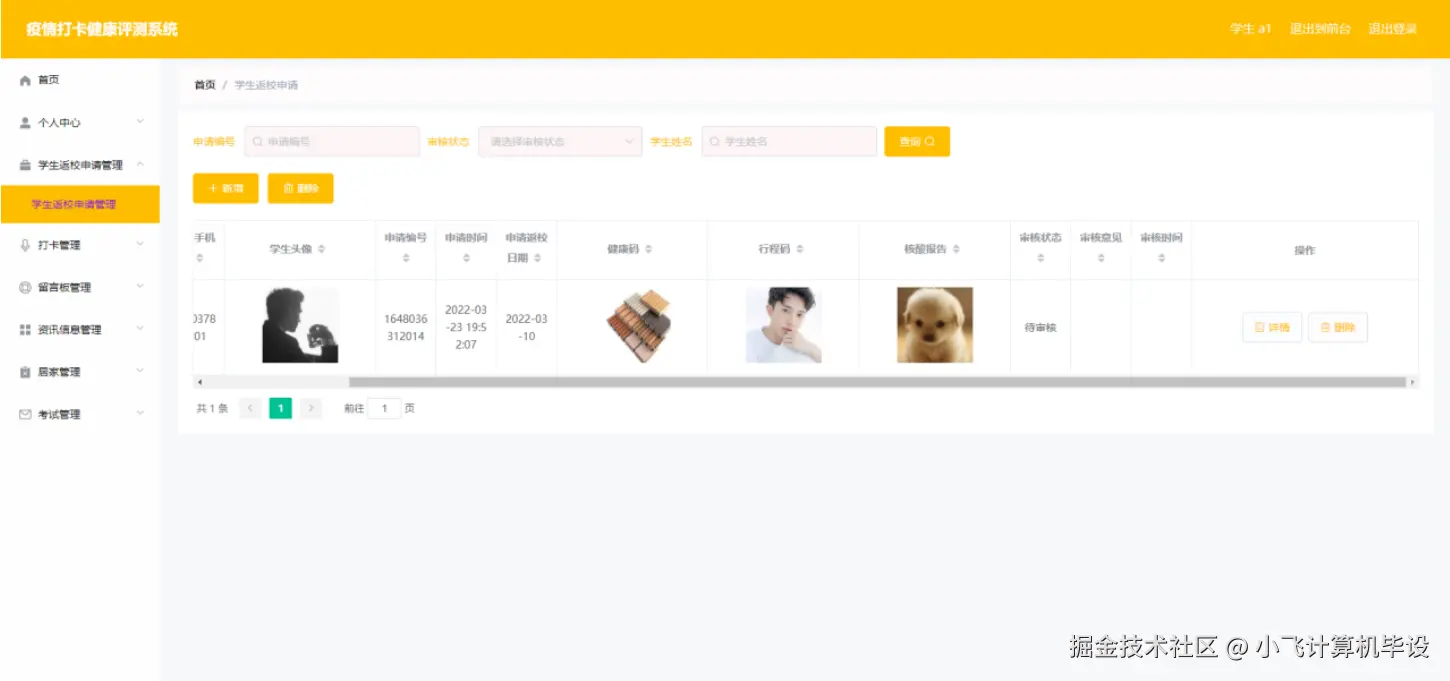Viewport: 1450px width, 681px height.
Task: Click the 前往 page number input
Action: click(x=384, y=408)
